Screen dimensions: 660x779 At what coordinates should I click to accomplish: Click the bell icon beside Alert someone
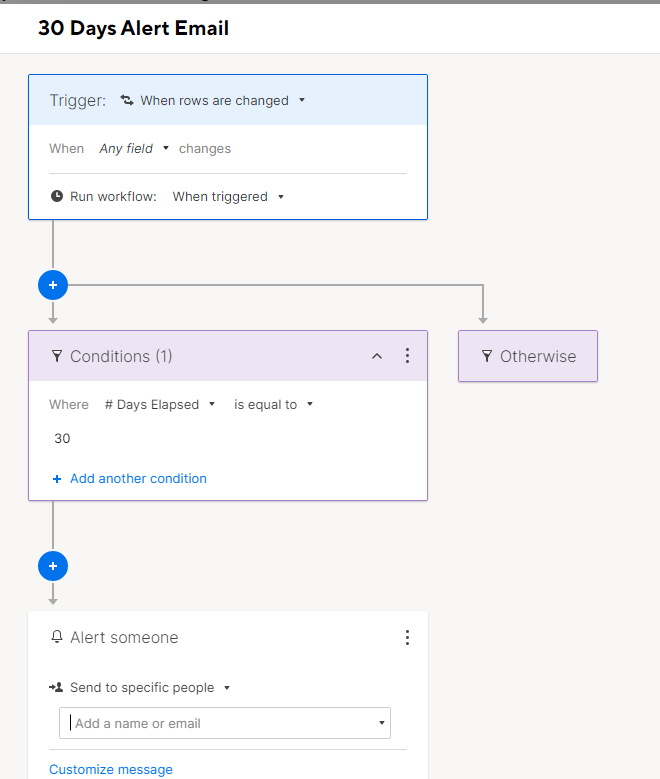57,636
